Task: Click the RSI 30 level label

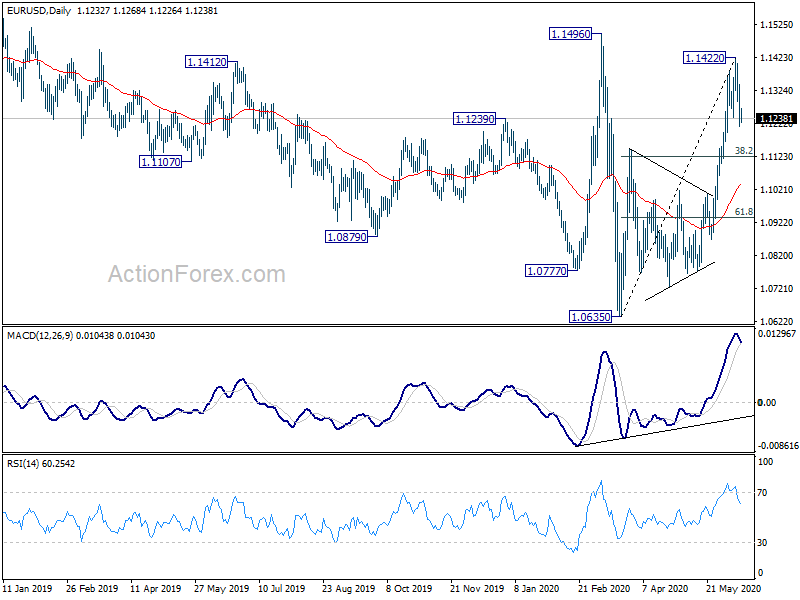Action: pos(762,543)
